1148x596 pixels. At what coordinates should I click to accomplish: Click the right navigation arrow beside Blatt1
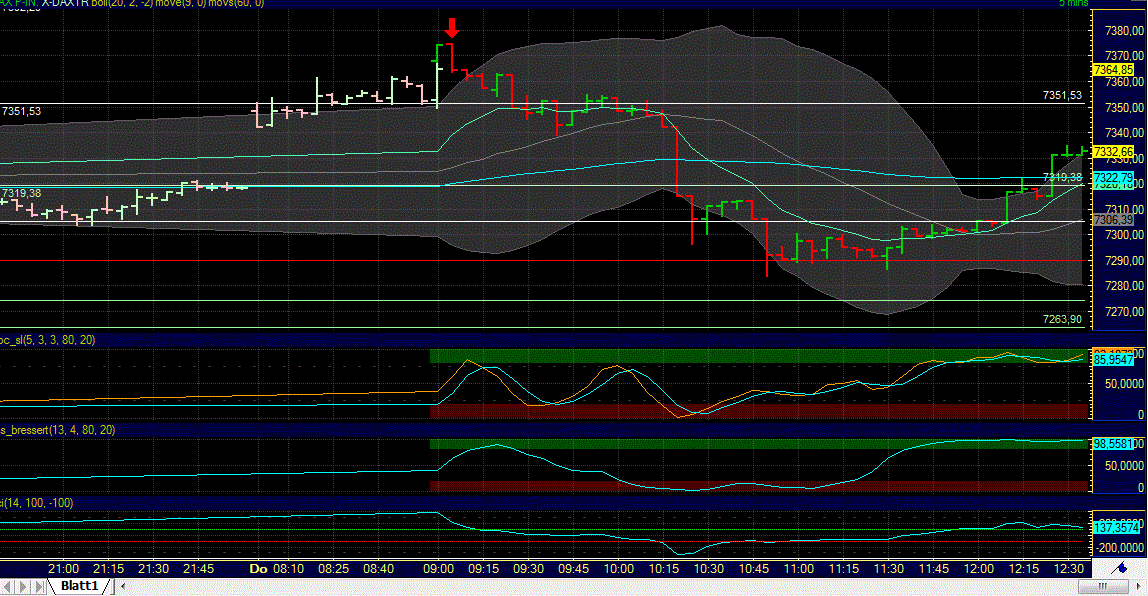24,587
